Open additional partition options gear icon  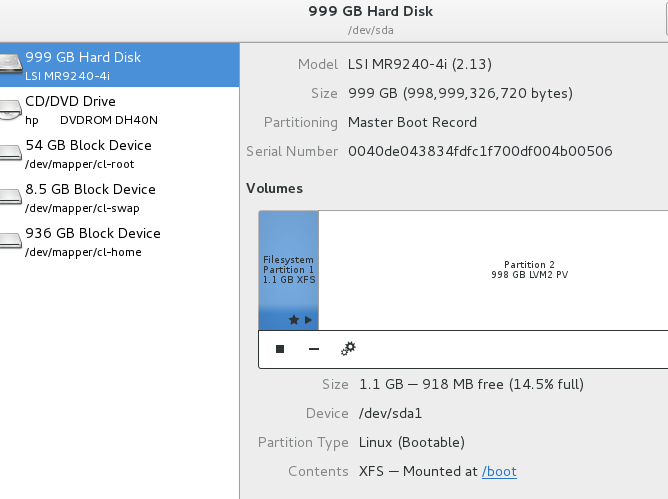[x=348, y=349]
